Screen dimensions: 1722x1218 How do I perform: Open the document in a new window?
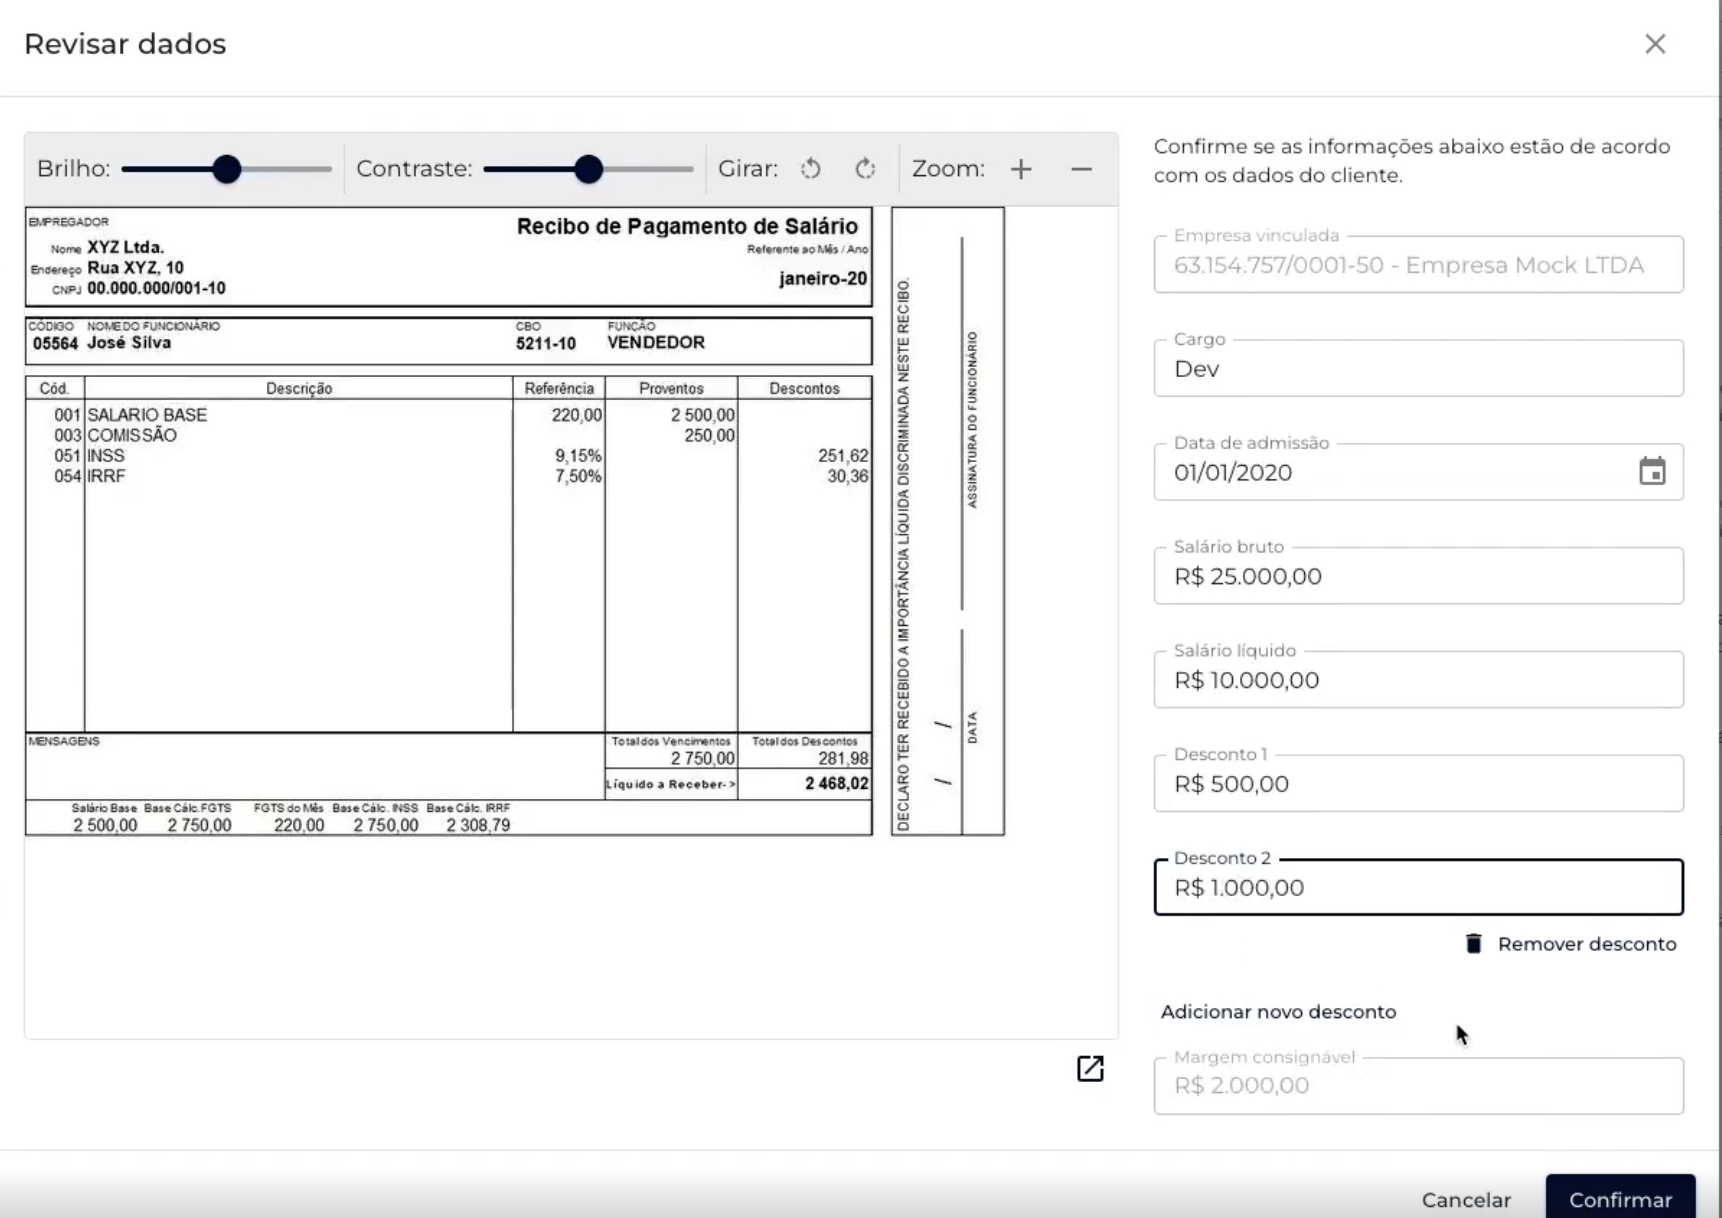pos(1090,1068)
